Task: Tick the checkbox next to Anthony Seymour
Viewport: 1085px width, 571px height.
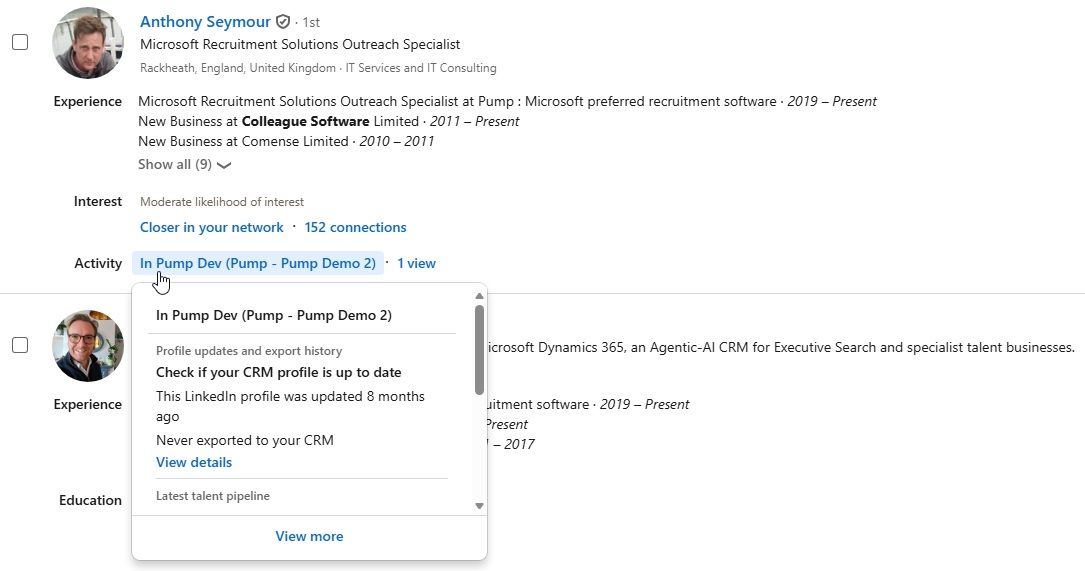Action: (20, 42)
